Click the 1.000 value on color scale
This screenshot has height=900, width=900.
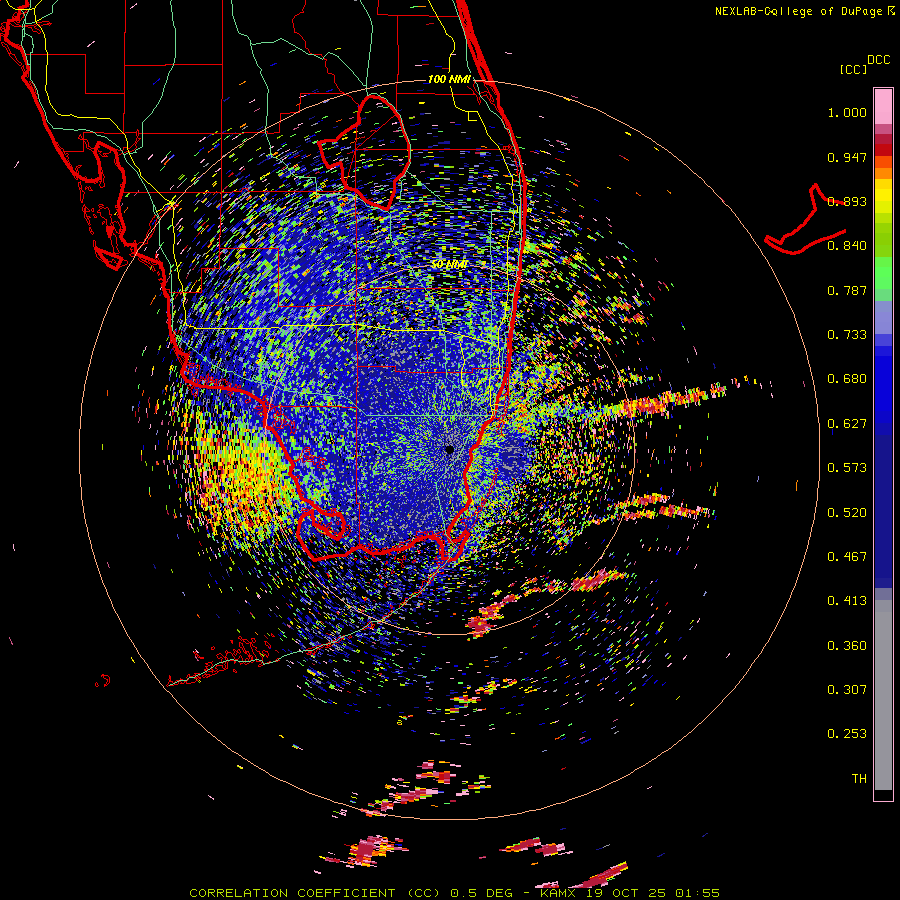coord(847,112)
